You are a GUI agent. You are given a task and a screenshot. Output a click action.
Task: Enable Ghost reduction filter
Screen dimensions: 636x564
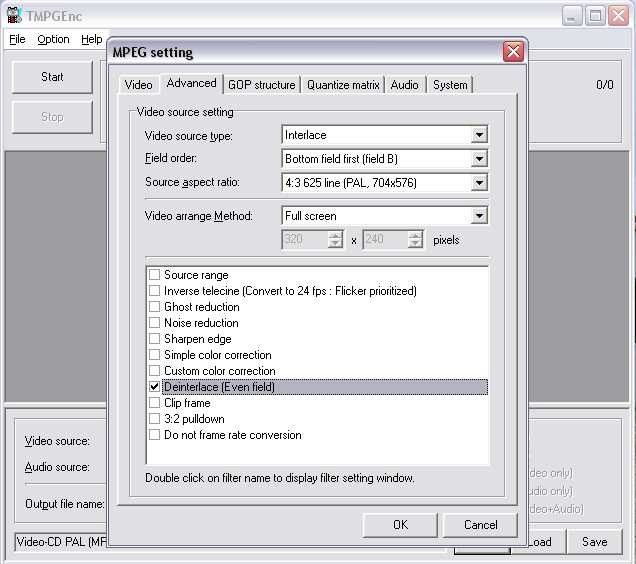pos(154,307)
